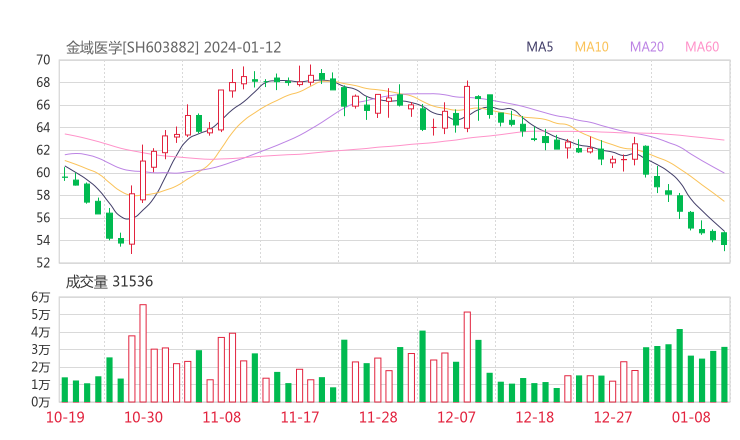This screenshot has height=440, width=740.
Task: Click the 64 price axis label
Action: point(43,127)
